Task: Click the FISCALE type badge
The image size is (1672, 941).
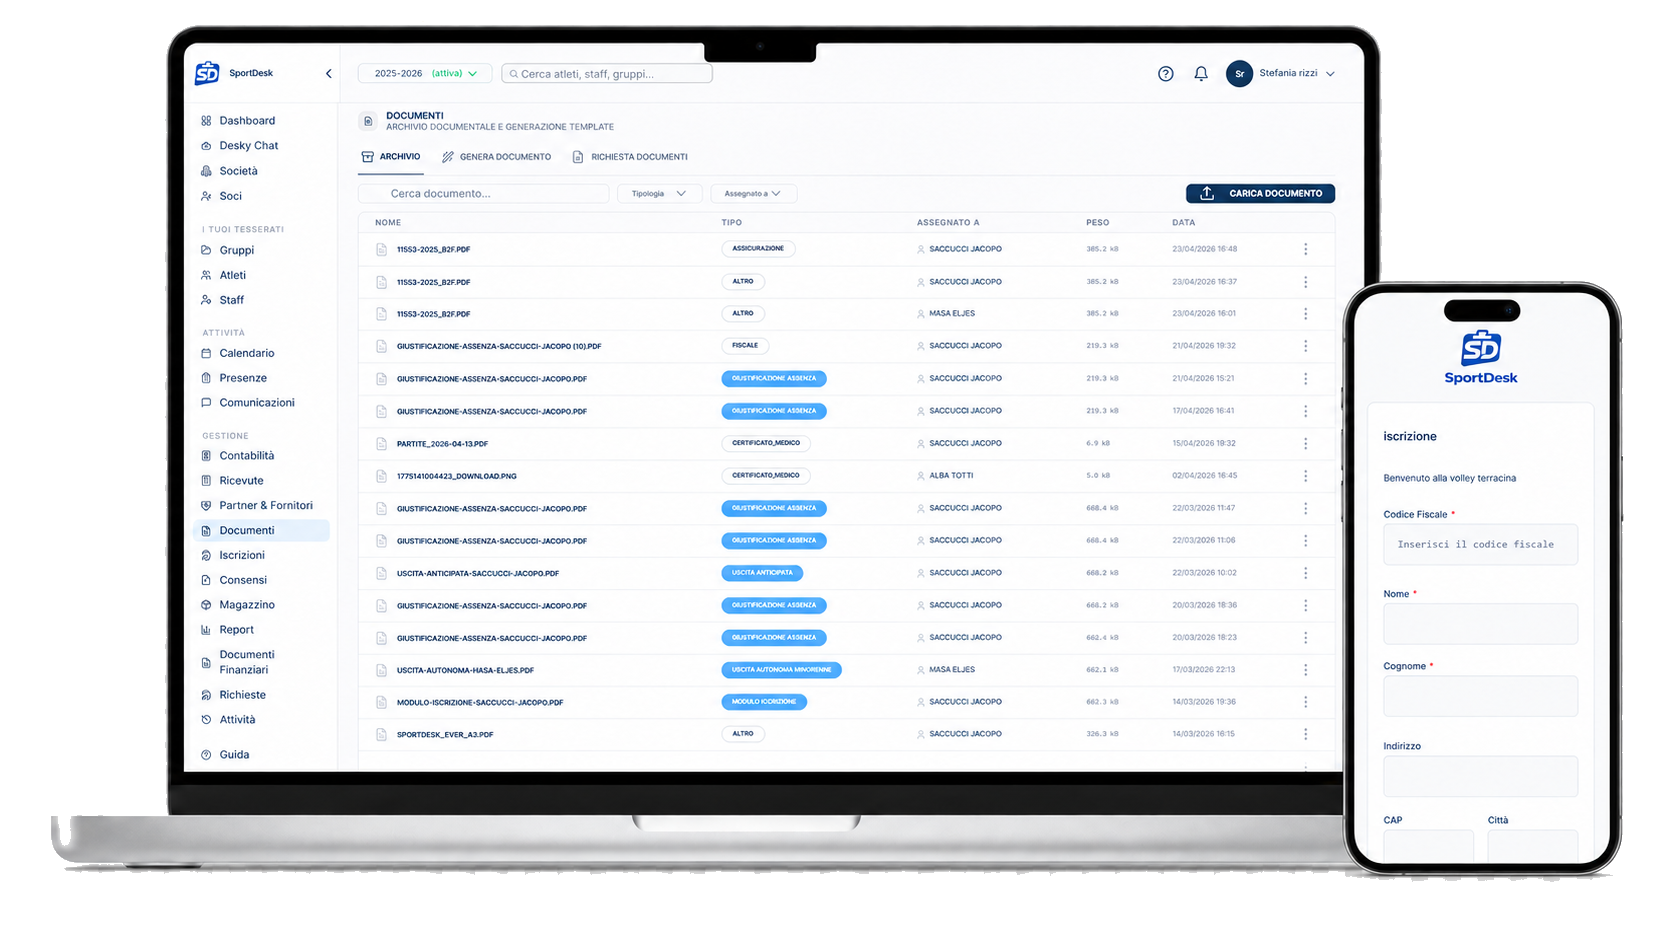Action: [x=745, y=345]
